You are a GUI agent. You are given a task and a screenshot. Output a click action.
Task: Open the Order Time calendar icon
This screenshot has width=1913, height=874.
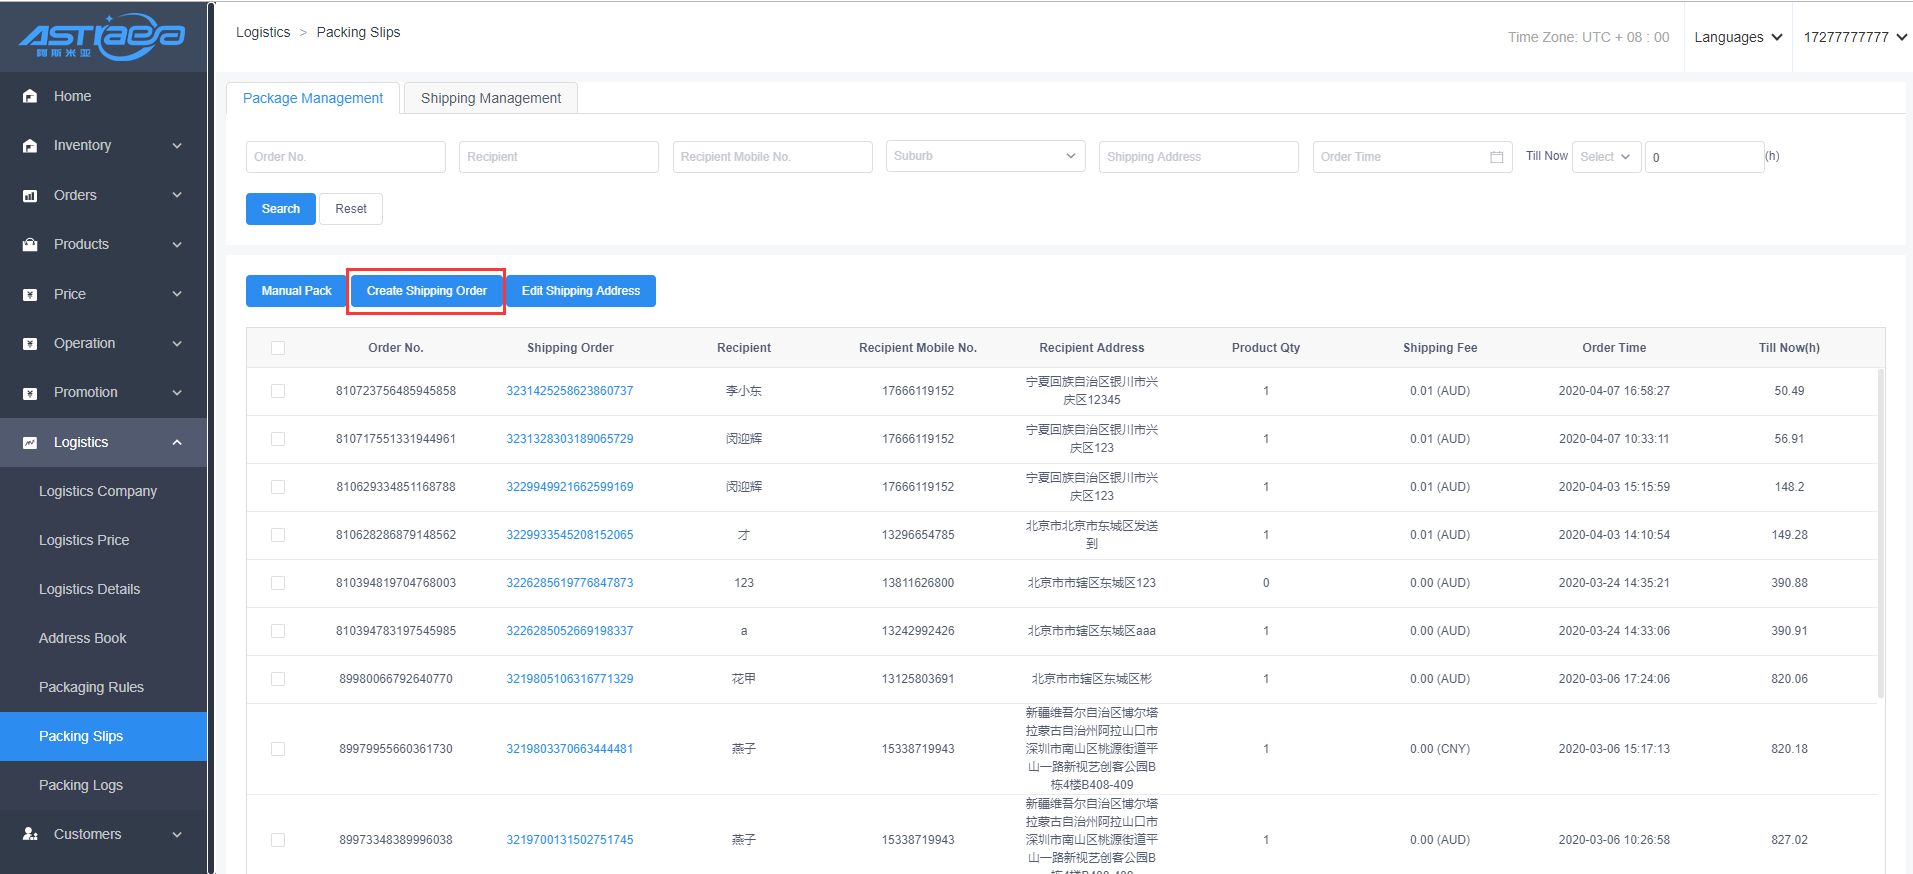(1496, 157)
